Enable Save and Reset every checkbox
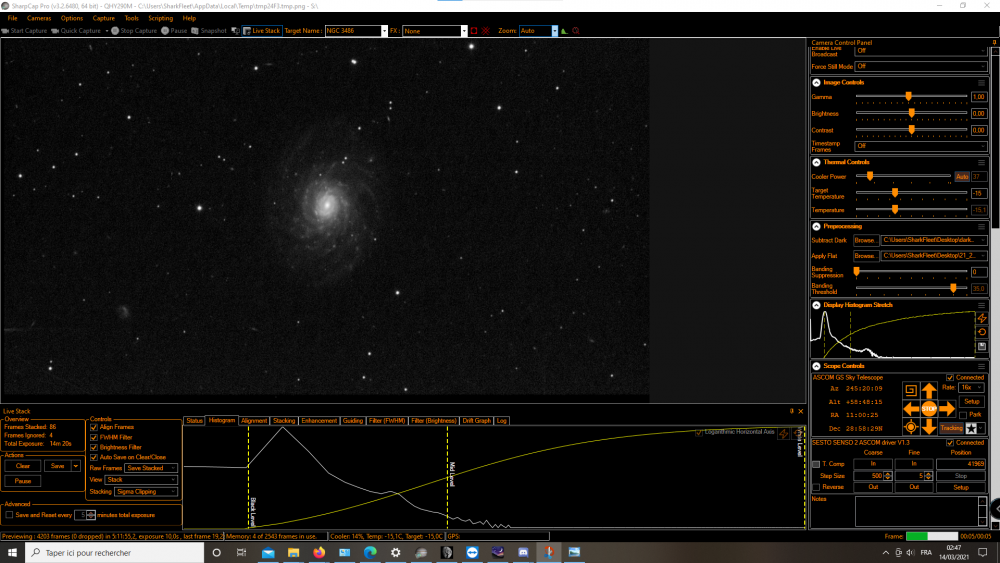The height and width of the screenshot is (563, 1000). [9, 515]
